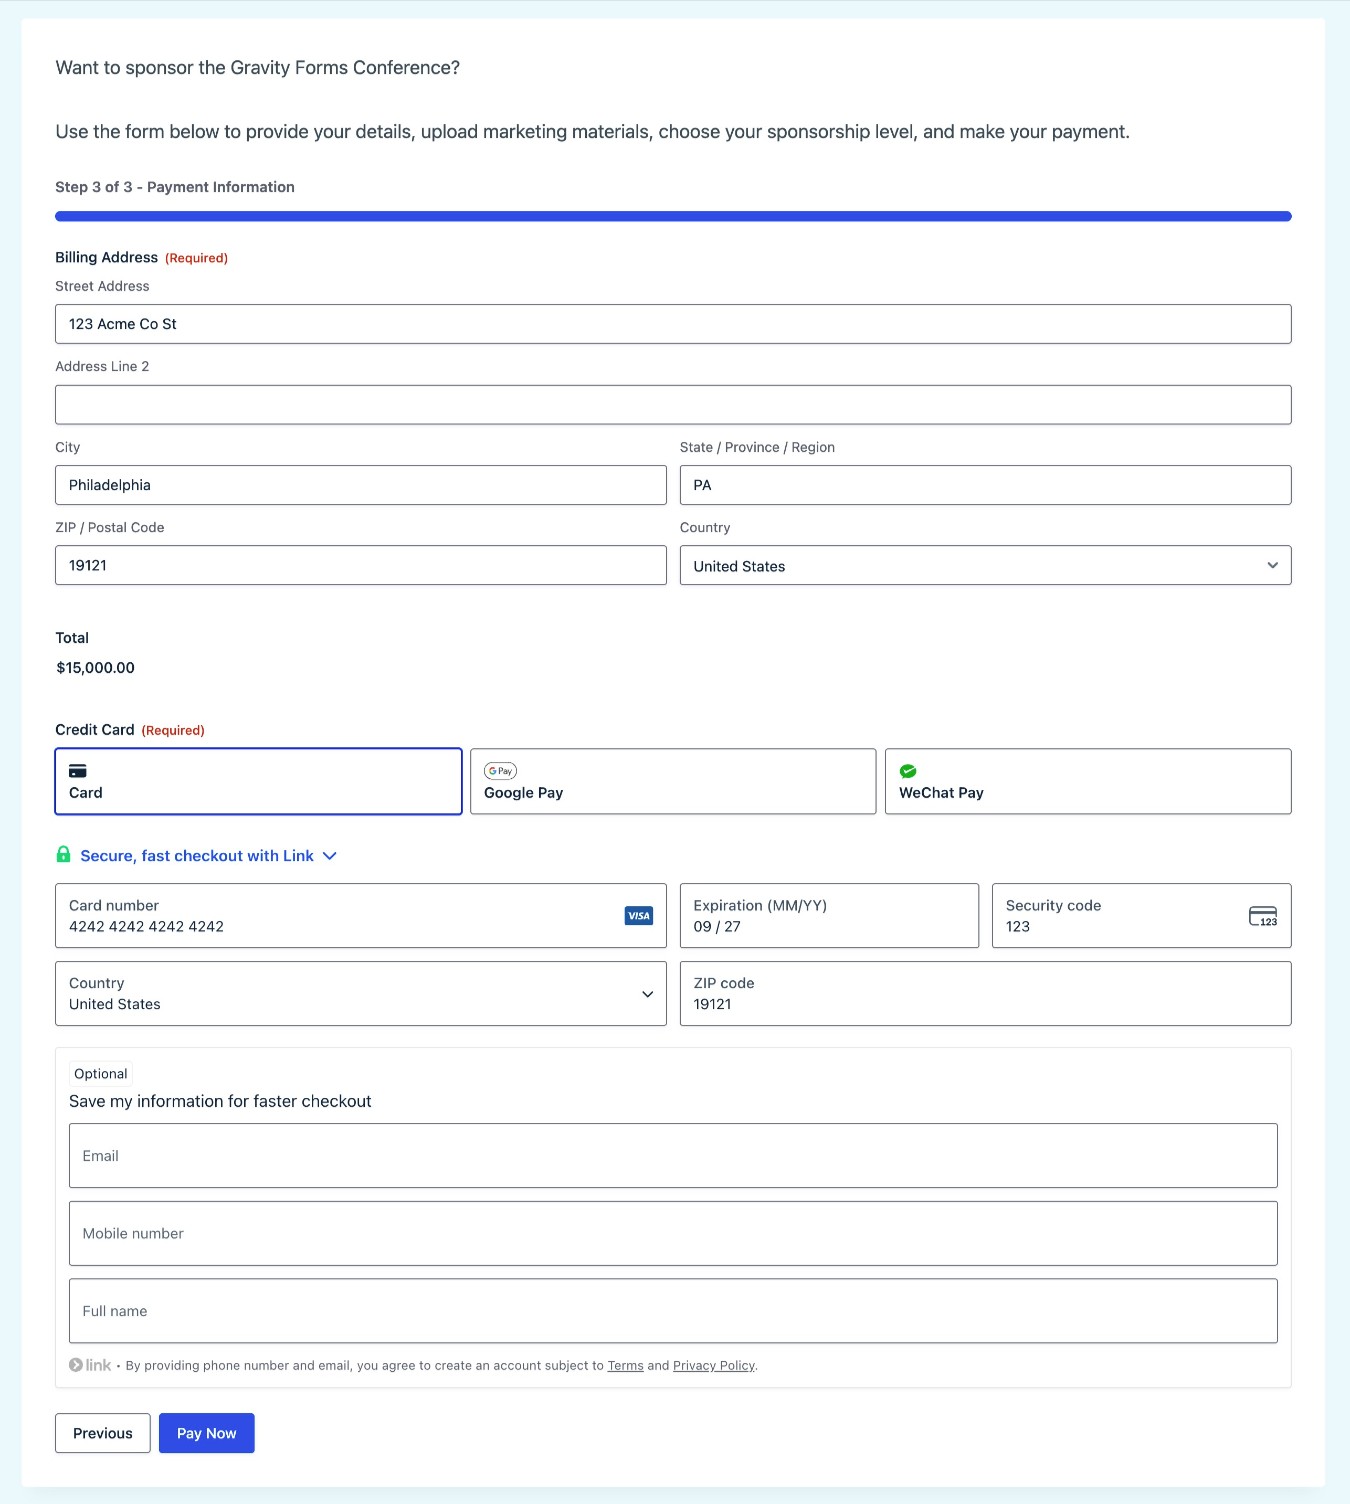1350x1504 pixels.
Task: Open the Terms link
Action: coord(625,1364)
